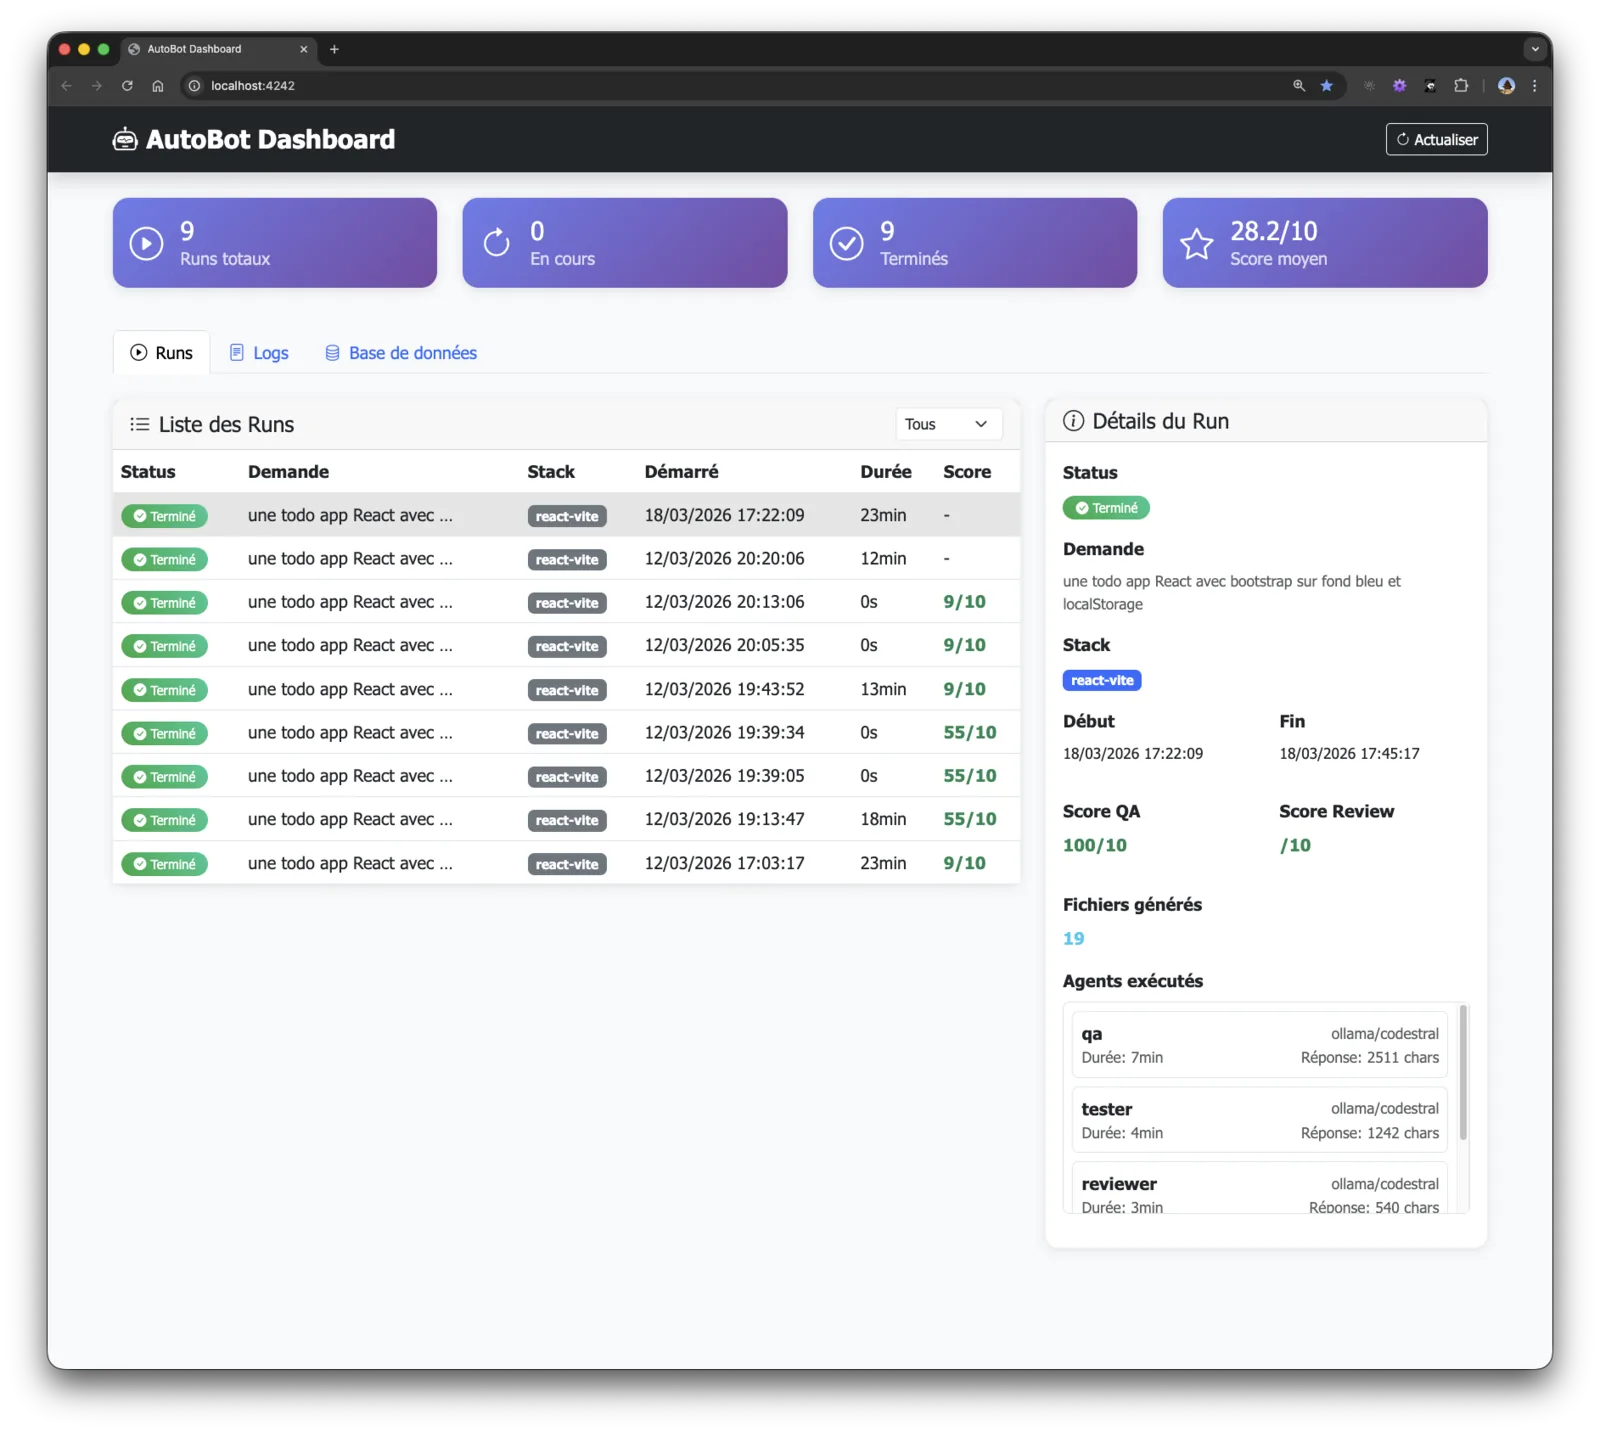This screenshot has width=1600, height=1432.
Task: Click the Terminé badge of the 17:03:17 run
Action: [165, 864]
